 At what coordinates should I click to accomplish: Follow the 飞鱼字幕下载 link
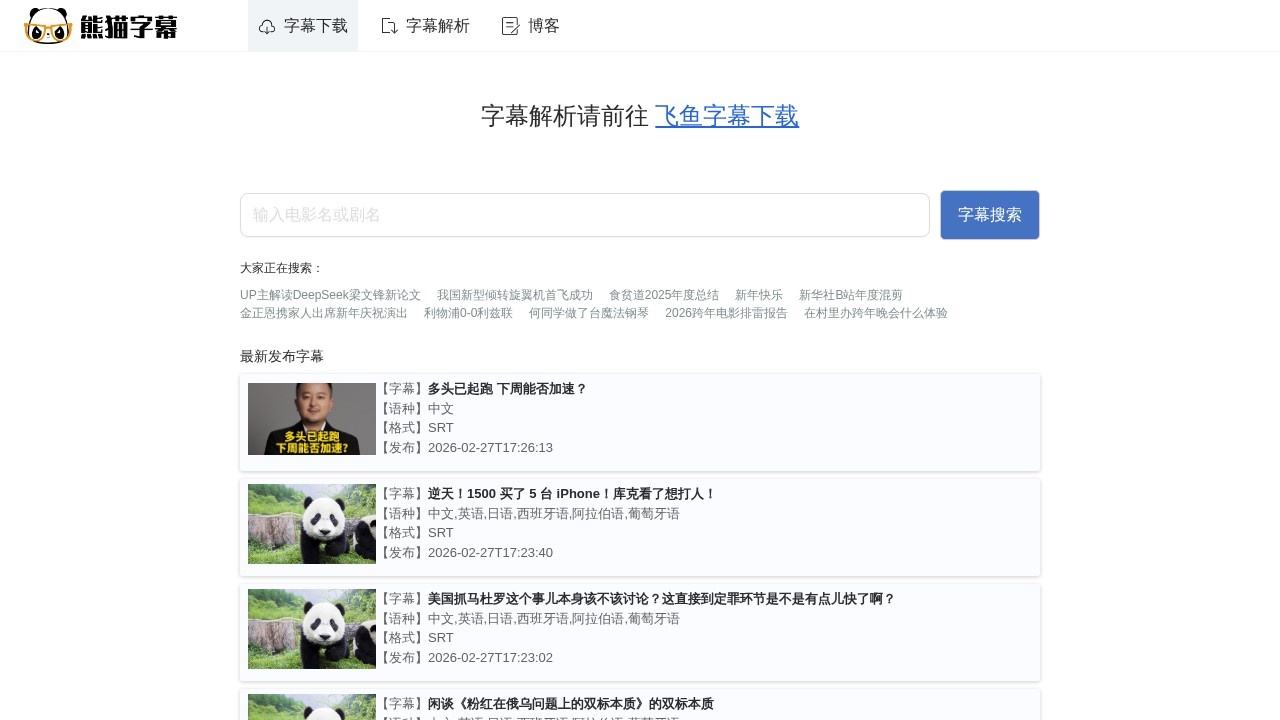(726, 116)
